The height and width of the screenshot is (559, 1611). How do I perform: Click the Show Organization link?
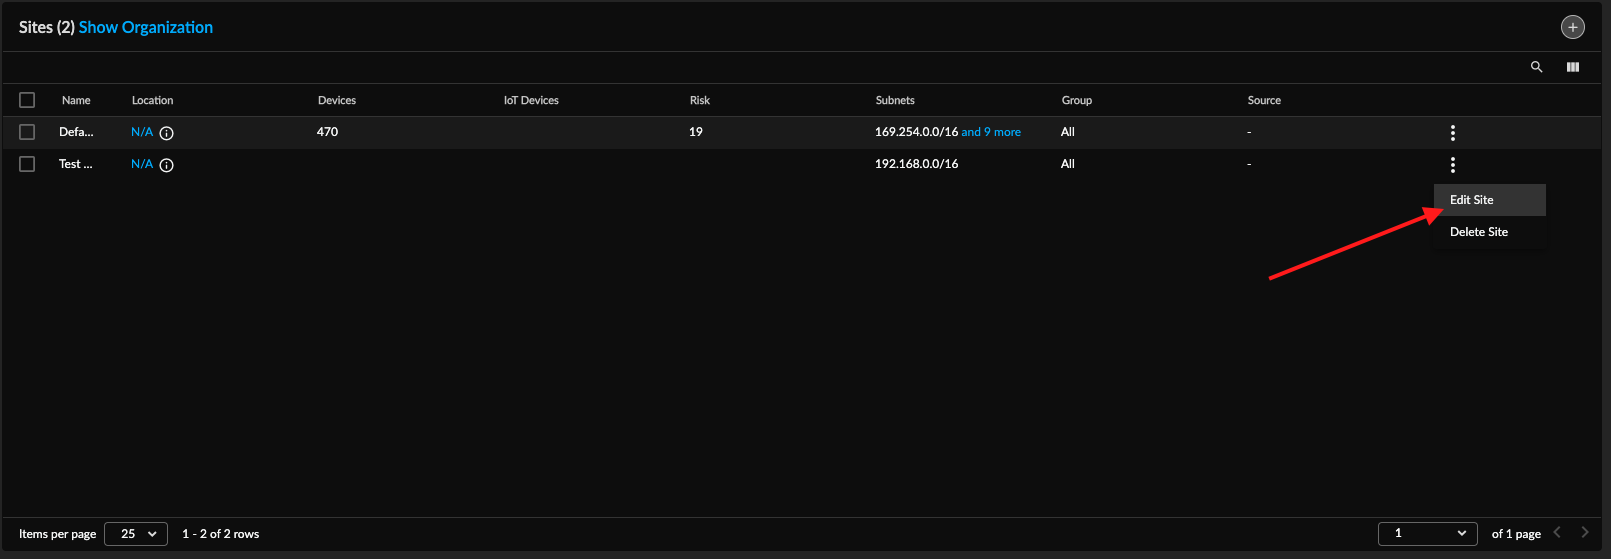click(x=146, y=27)
